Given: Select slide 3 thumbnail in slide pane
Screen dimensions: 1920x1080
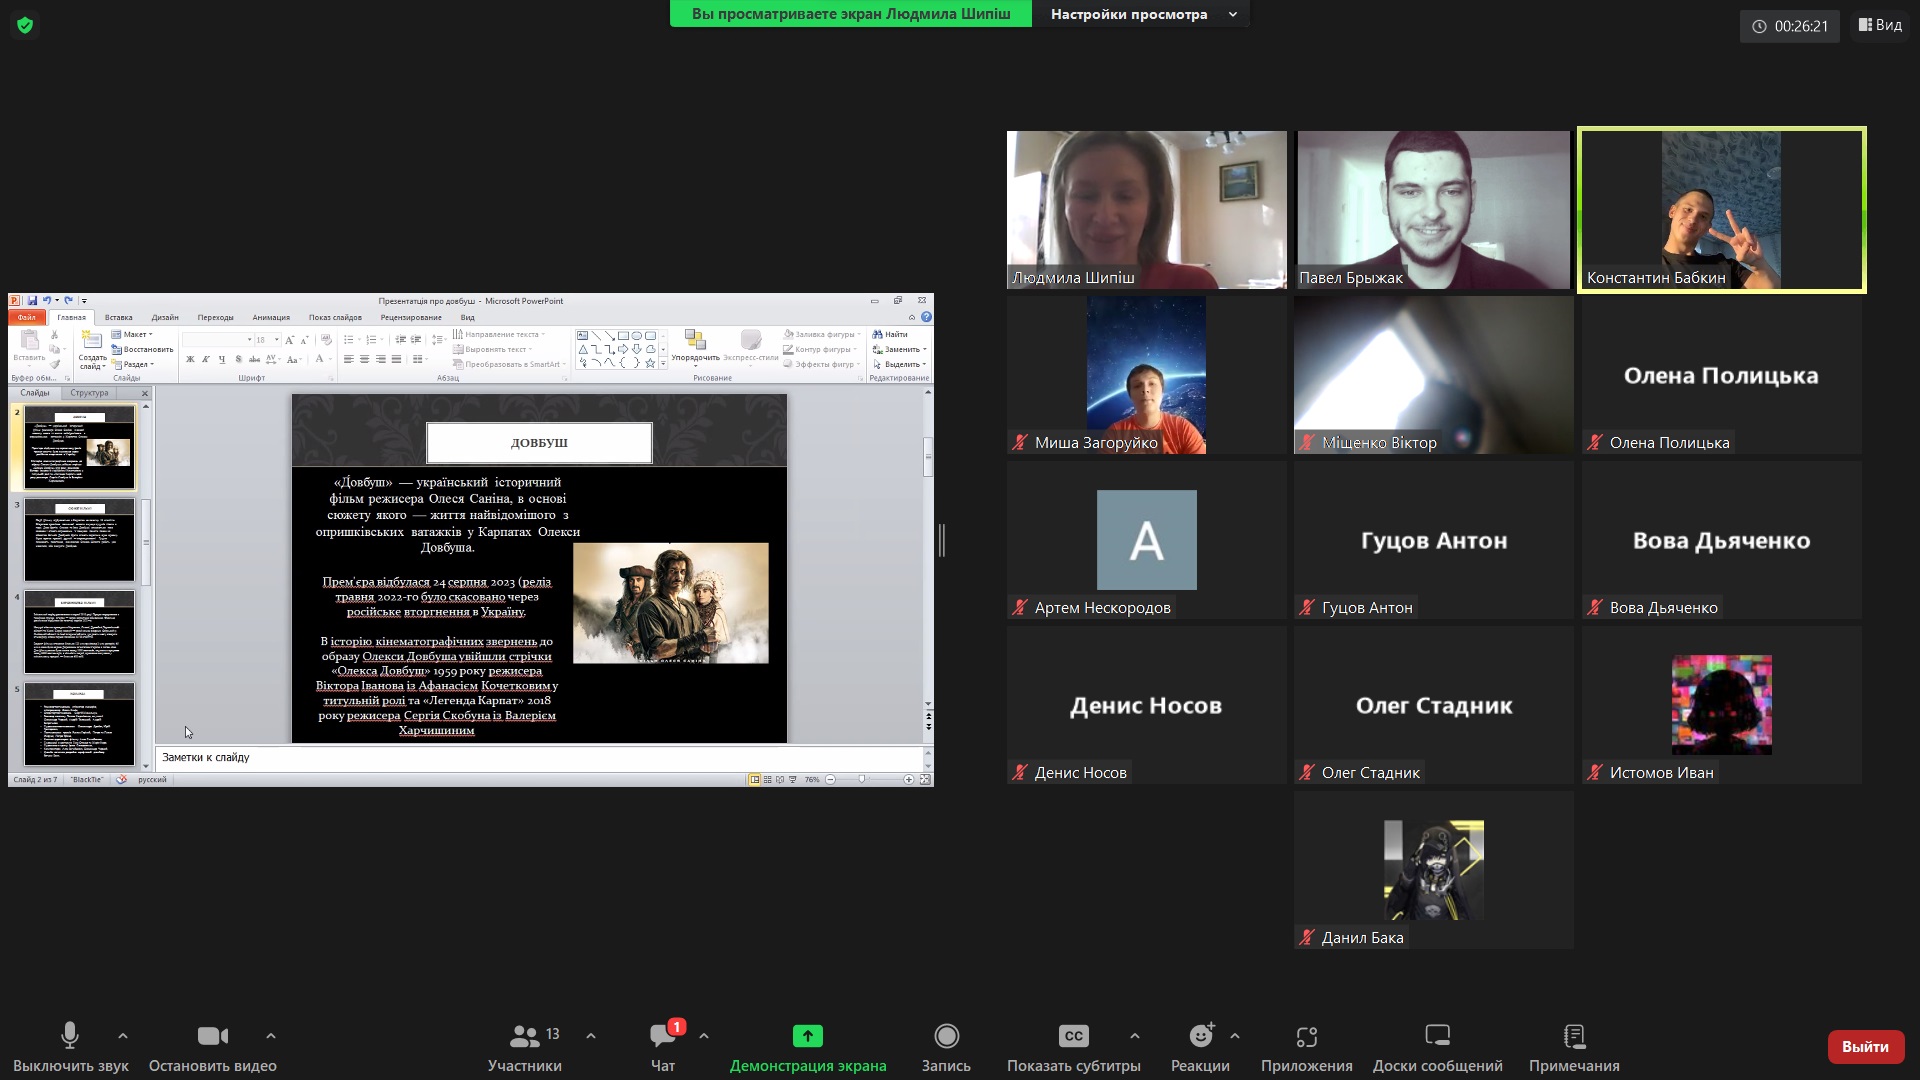Looking at the screenshot, I should [79, 540].
